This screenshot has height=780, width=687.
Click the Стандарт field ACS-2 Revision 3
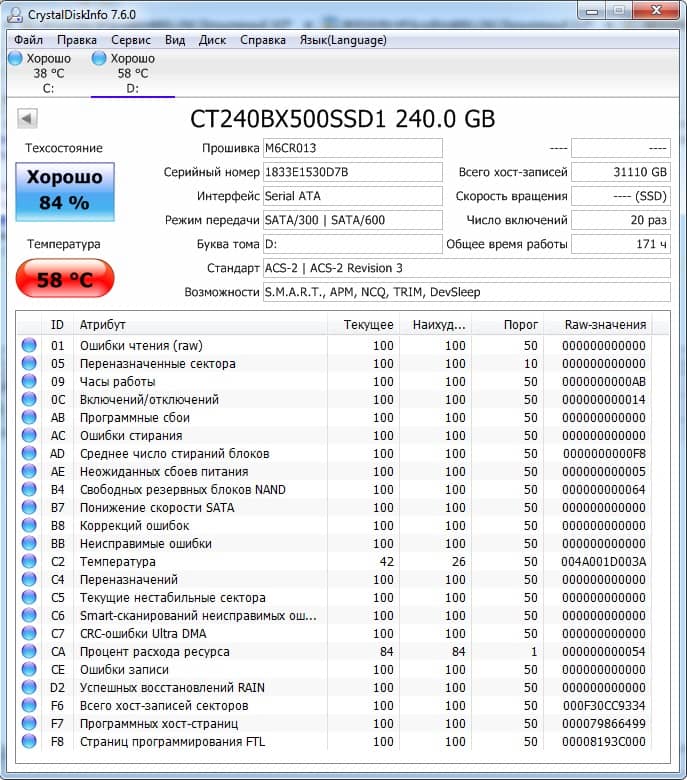(x=467, y=268)
